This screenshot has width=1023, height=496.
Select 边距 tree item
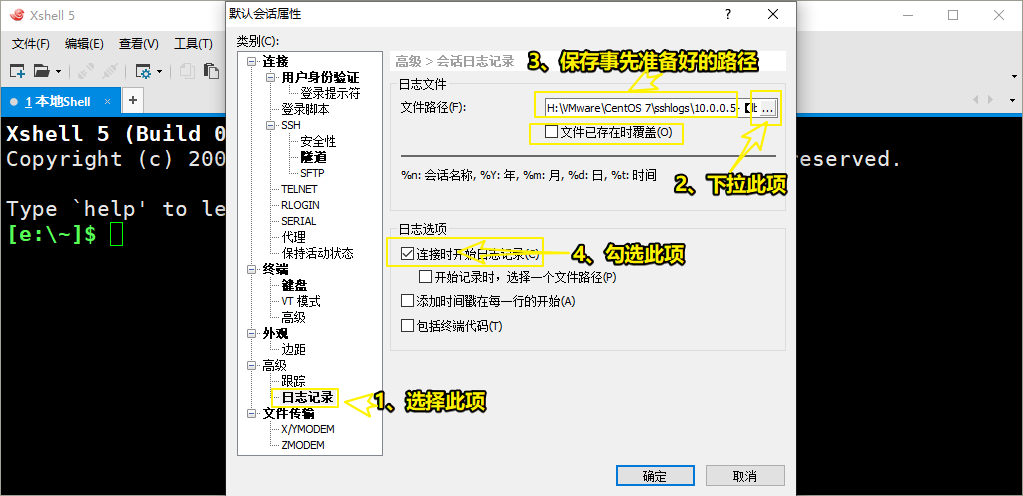point(293,349)
